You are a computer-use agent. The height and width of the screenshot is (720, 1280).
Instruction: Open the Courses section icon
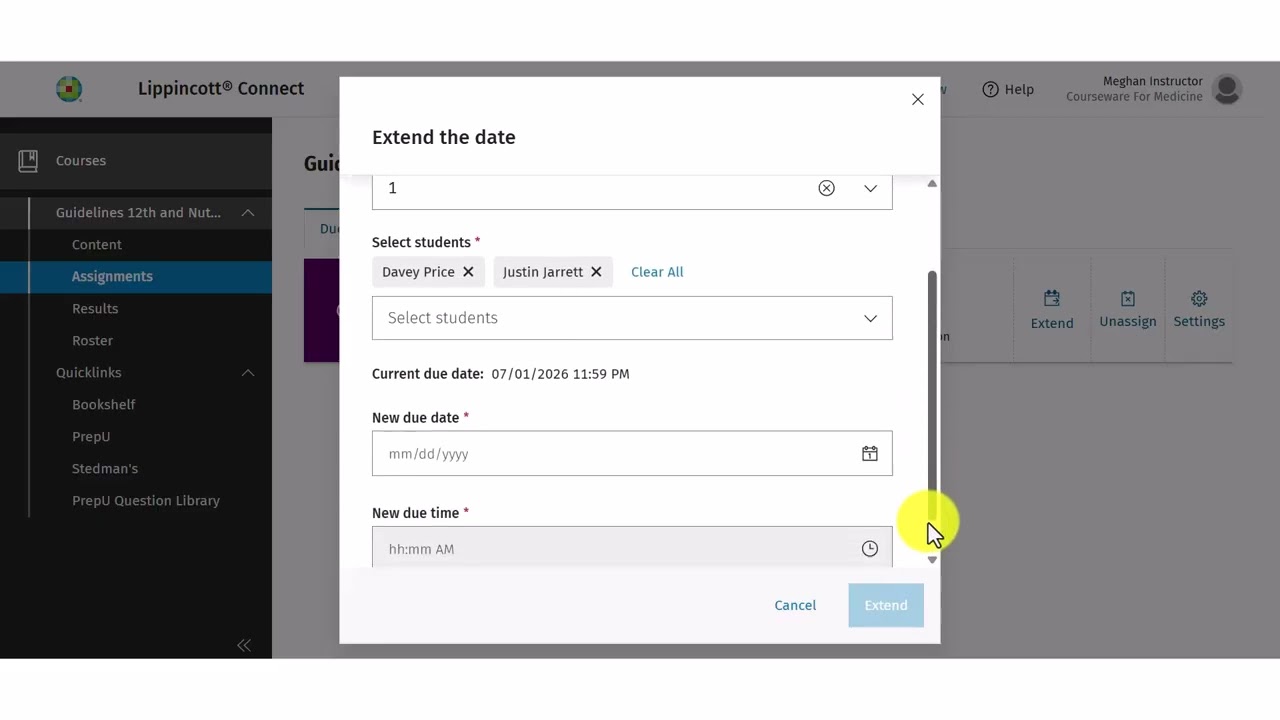28,160
